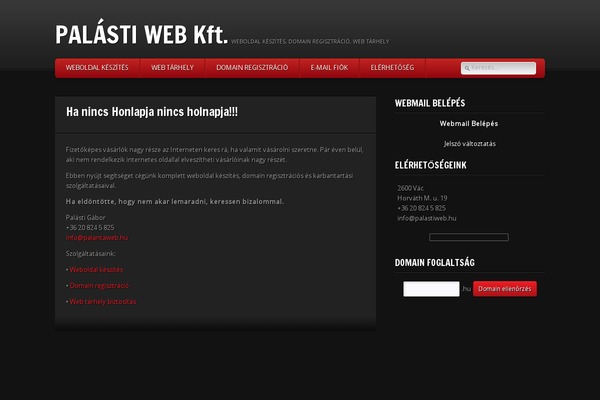Click the 2600 Vác address line
Image resolution: width=600 pixels, height=400 pixels.
[410, 188]
